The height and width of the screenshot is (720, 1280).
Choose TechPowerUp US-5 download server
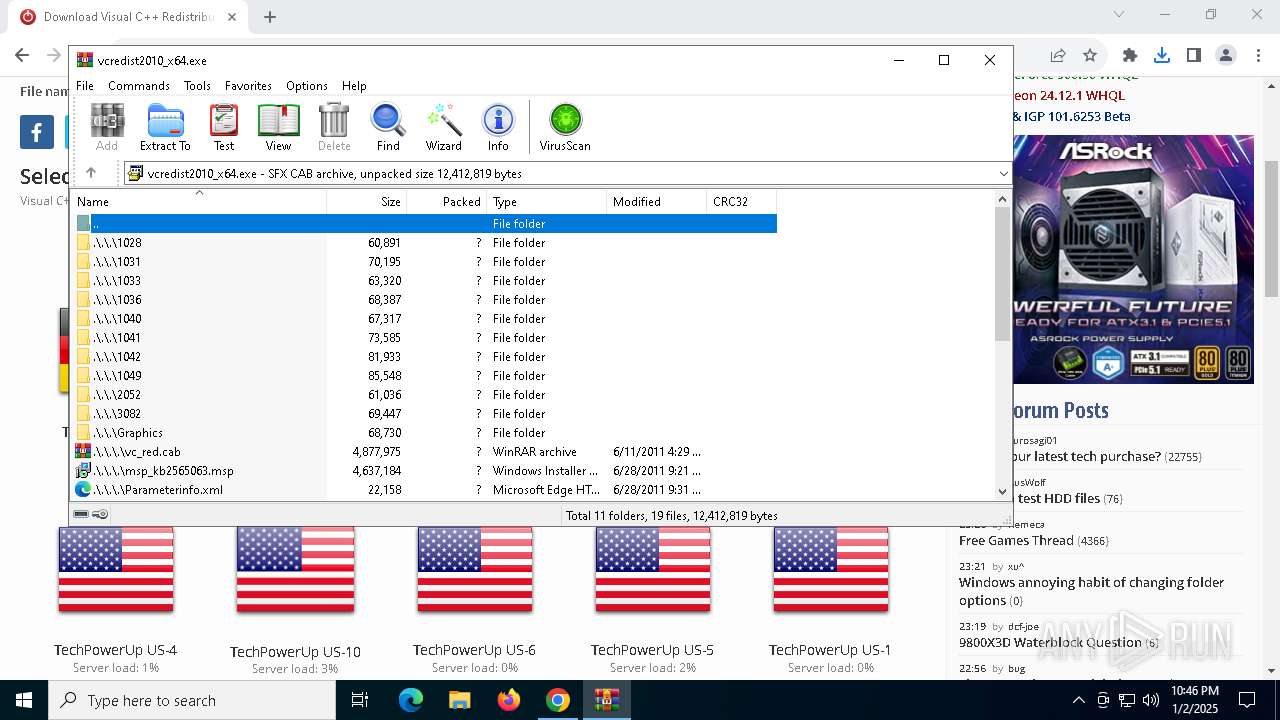[x=652, y=569]
